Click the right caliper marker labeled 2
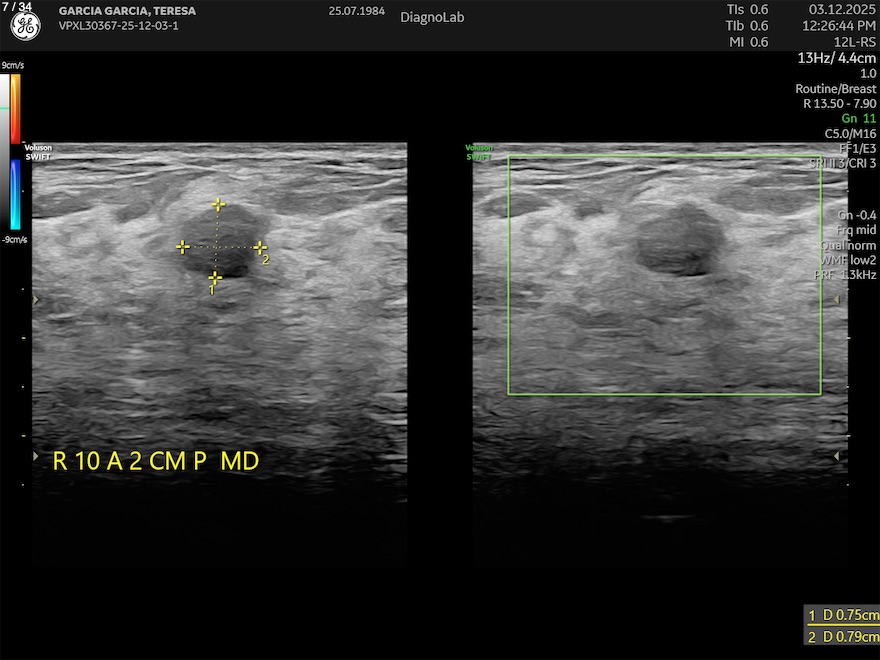Image resolution: width=880 pixels, height=660 pixels. click(260, 247)
